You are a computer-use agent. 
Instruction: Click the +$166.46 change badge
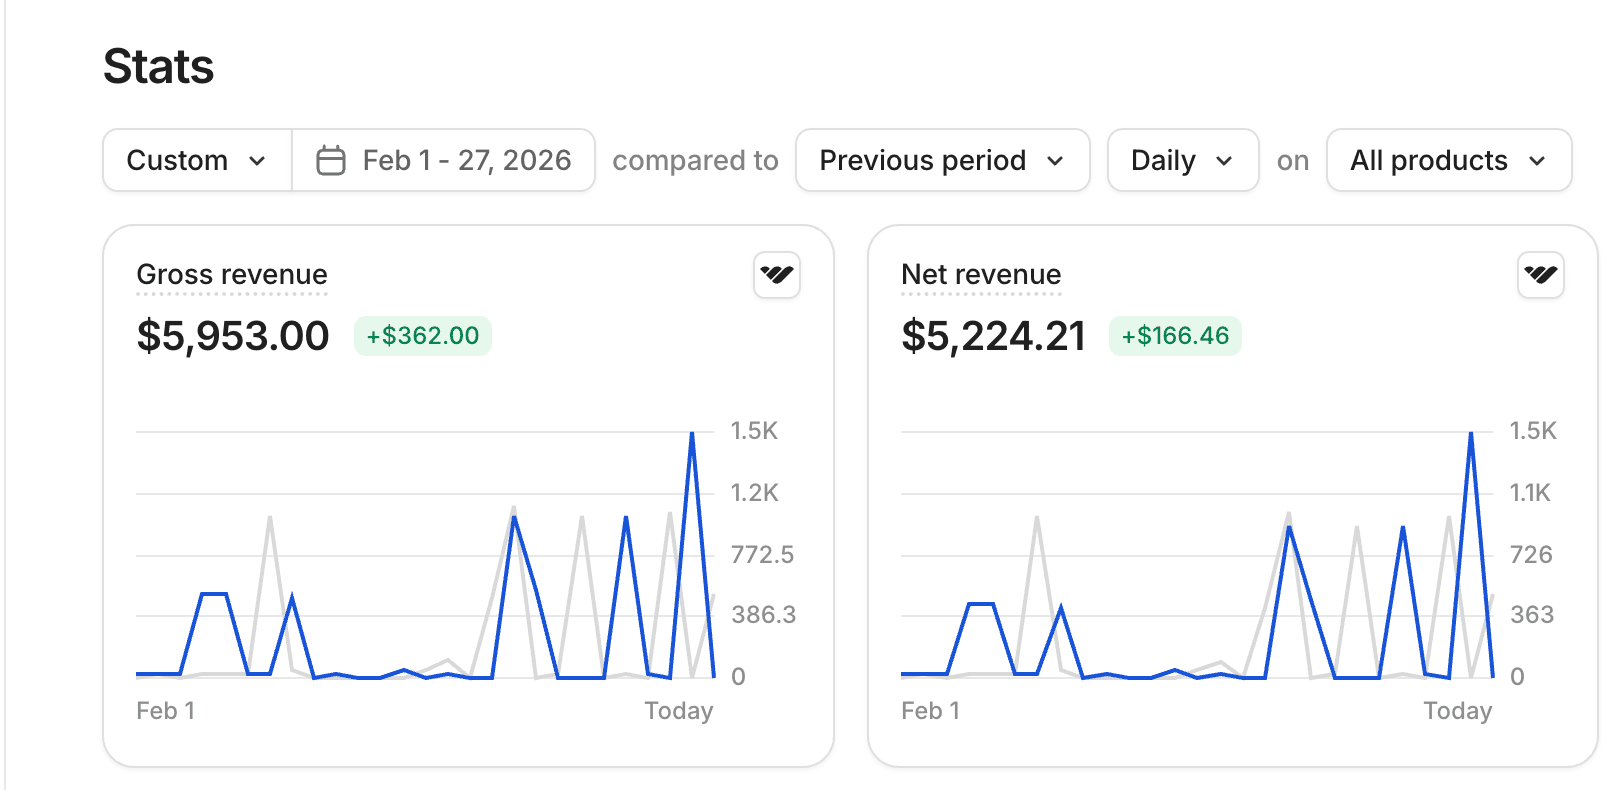click(1174, 336)
